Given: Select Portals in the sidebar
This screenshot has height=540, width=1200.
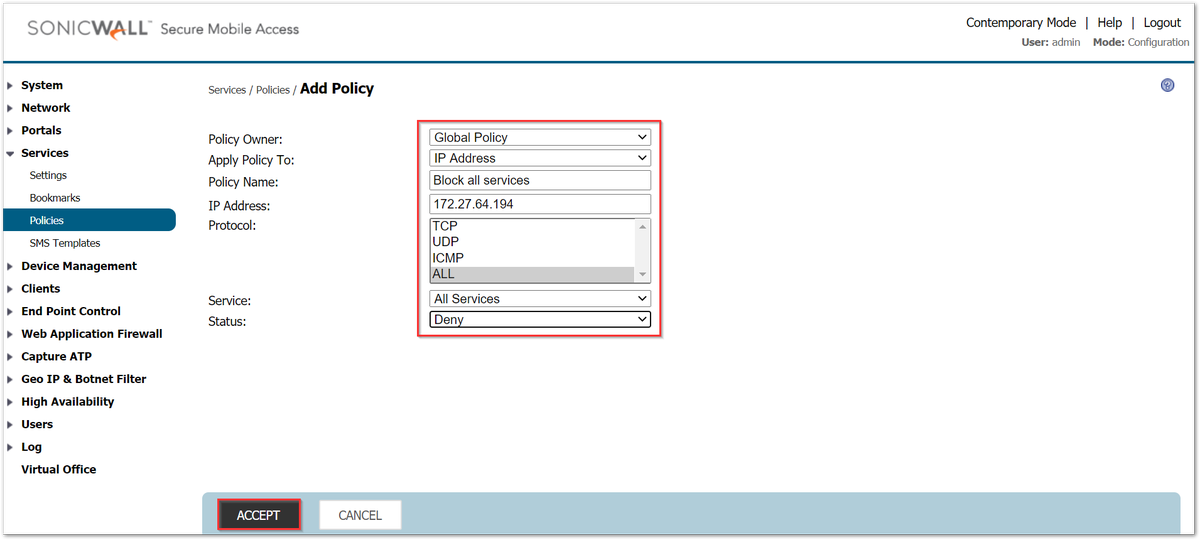Looking at the screenshot, I should [41, 131].
